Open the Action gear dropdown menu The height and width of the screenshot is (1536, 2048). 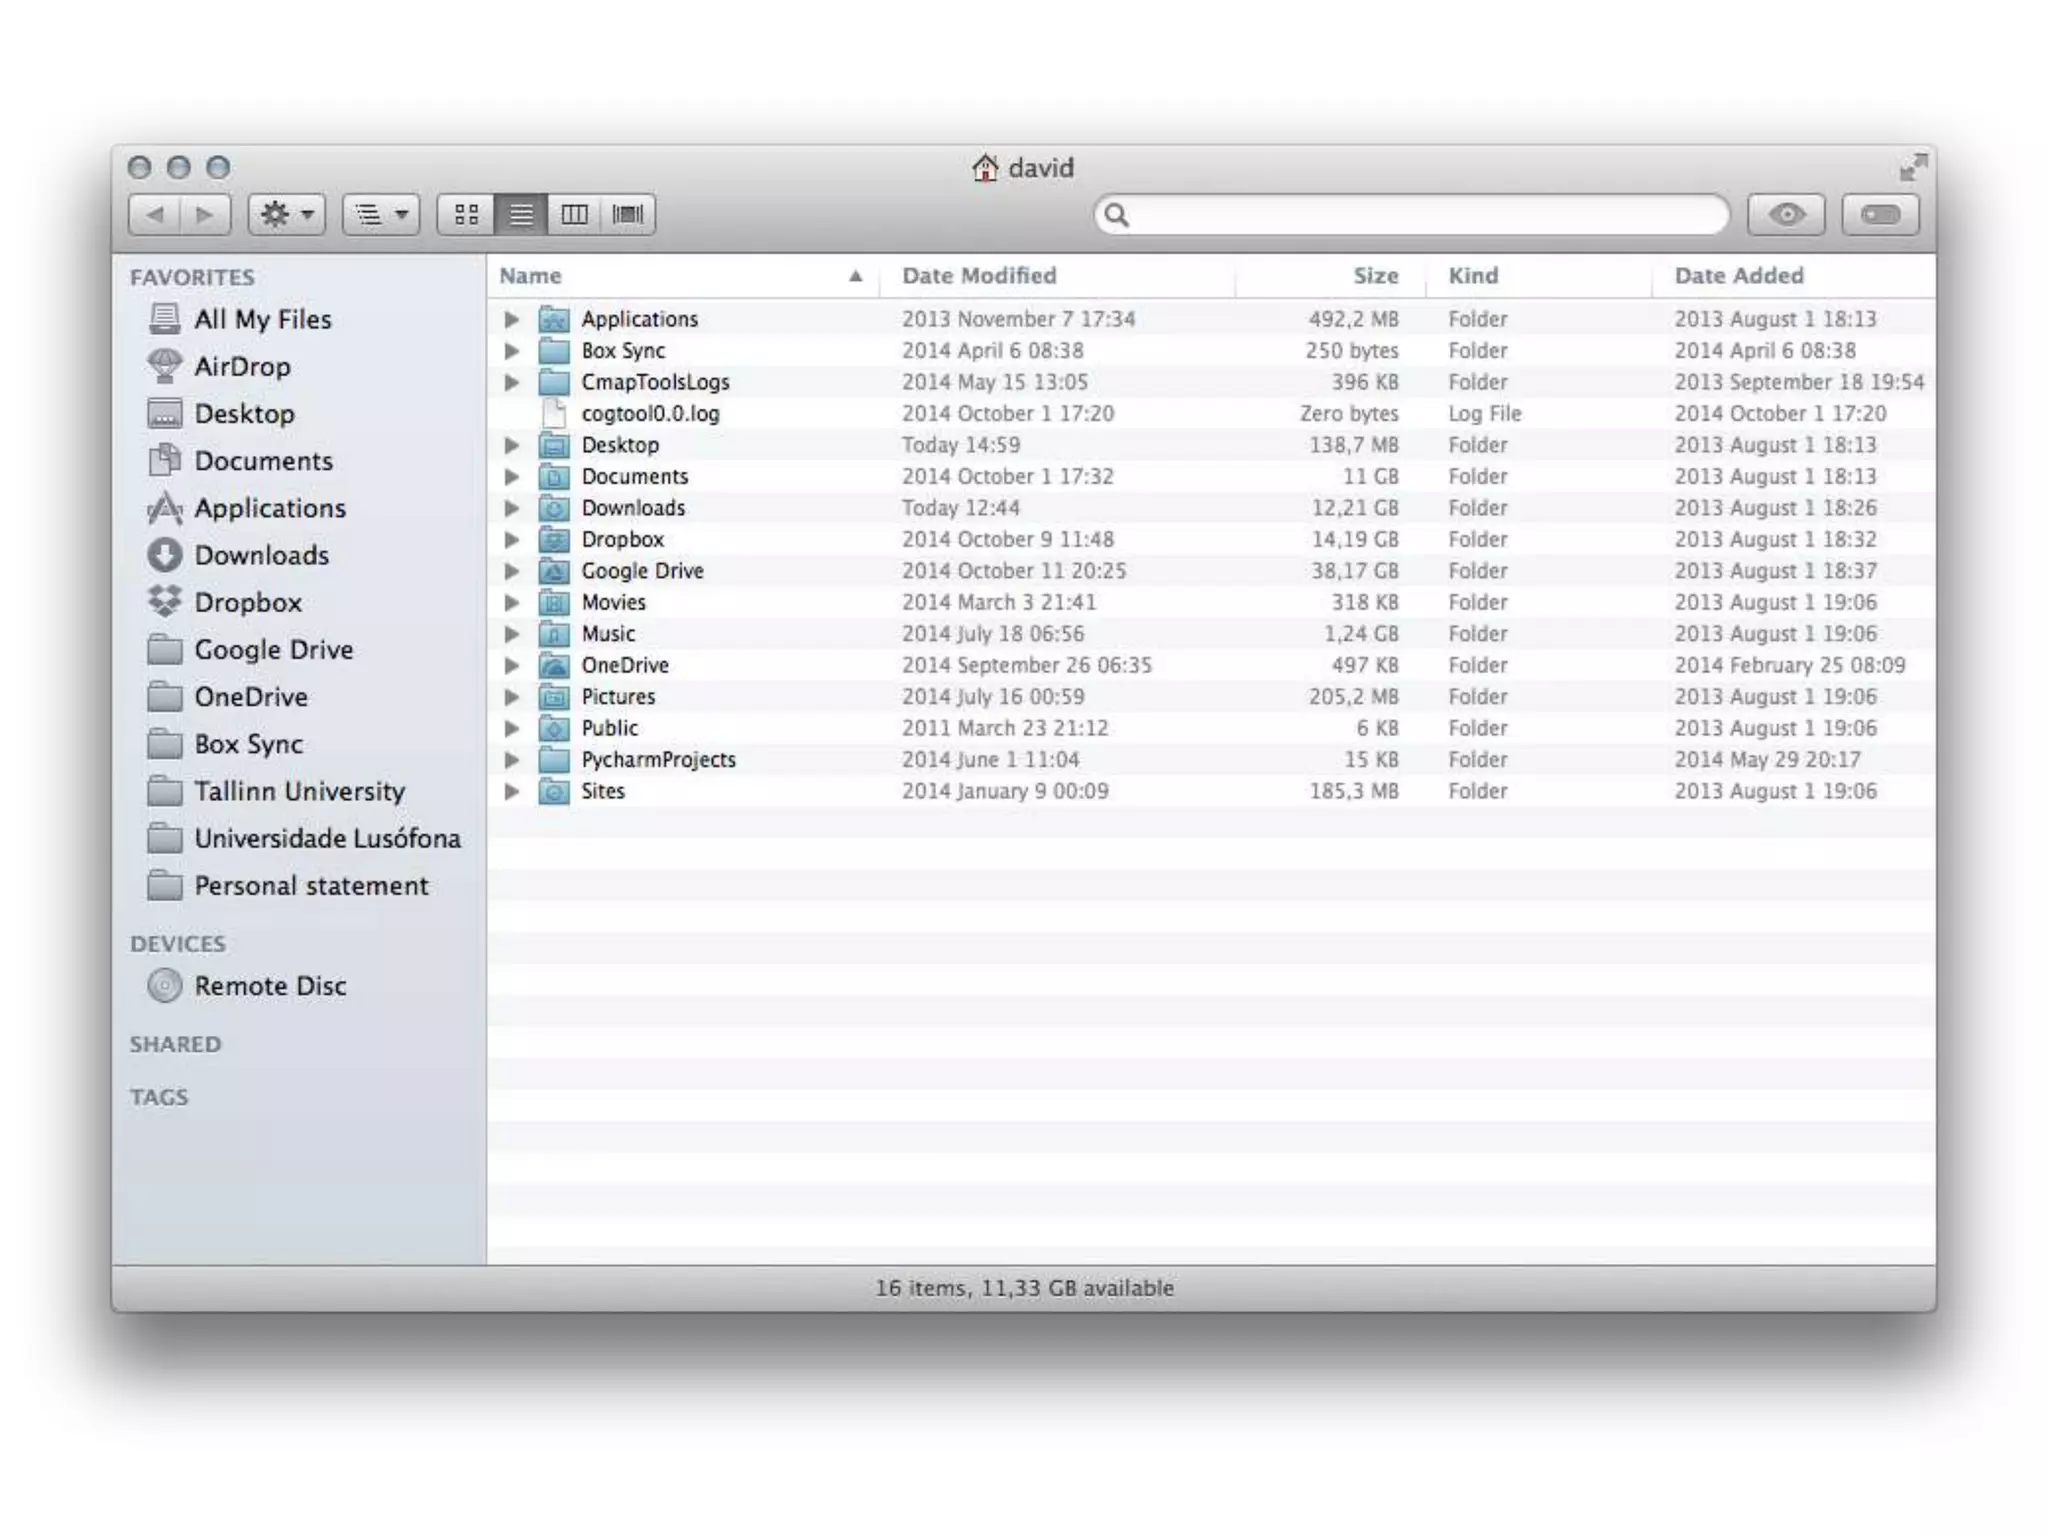[287, 214]
